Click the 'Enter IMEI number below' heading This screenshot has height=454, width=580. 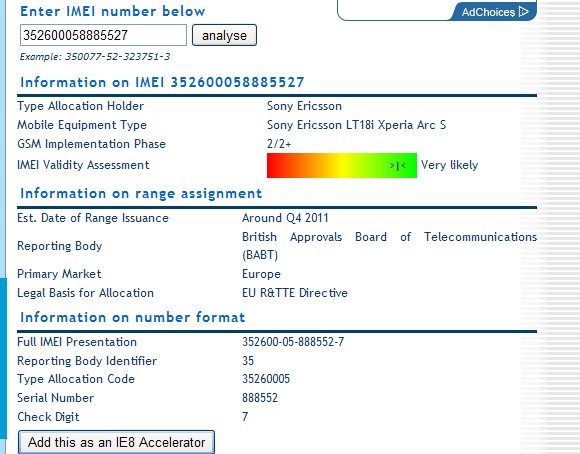tap(112, 11)
